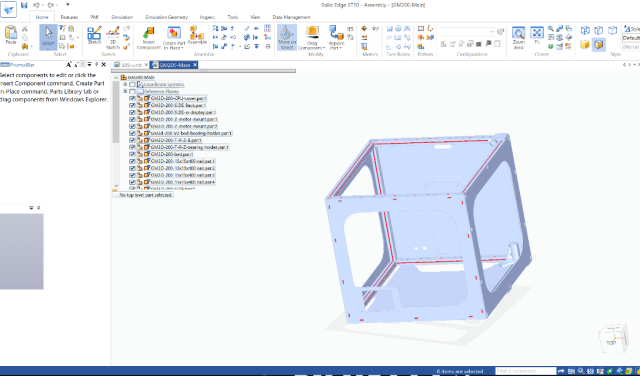Open the PMI ribbon tab
This screenshot has height=376, width=640.
tap(95, 17)
